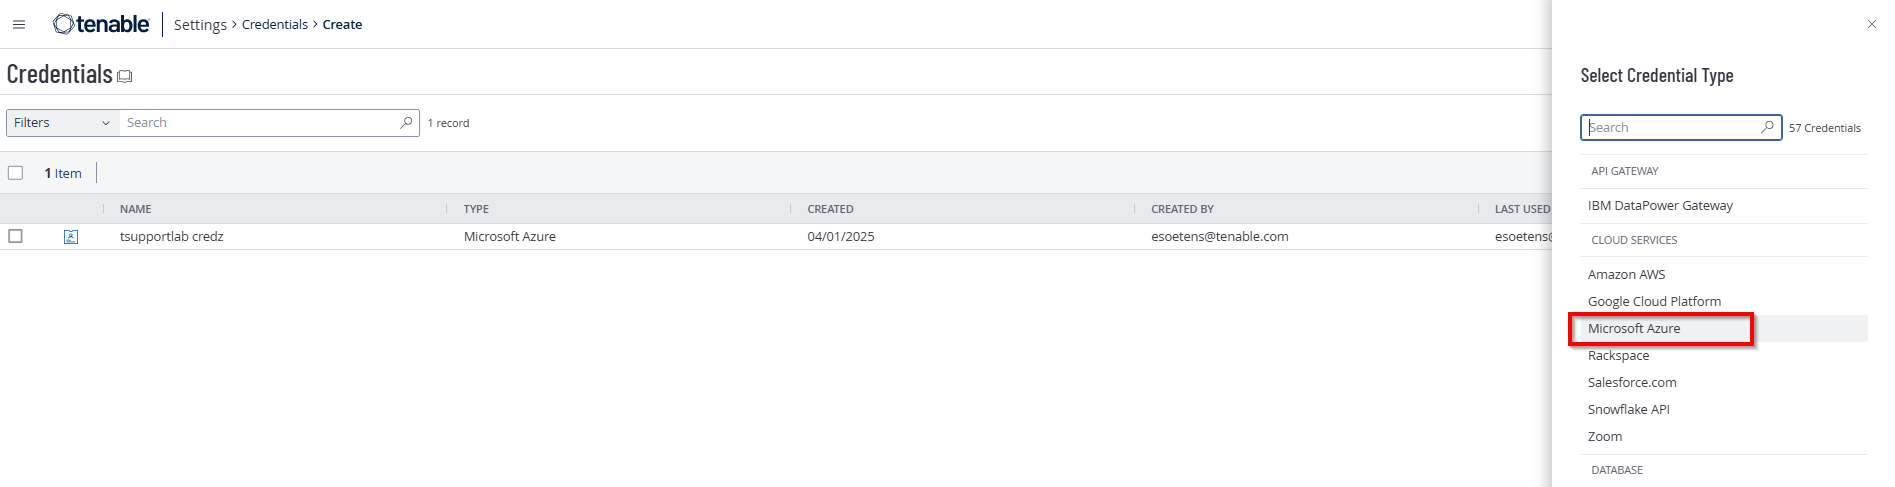Image resolution: width=1895 pixels, height=487 pixels.
Task: Sort by the NAME column header
Action: [136, 209]
